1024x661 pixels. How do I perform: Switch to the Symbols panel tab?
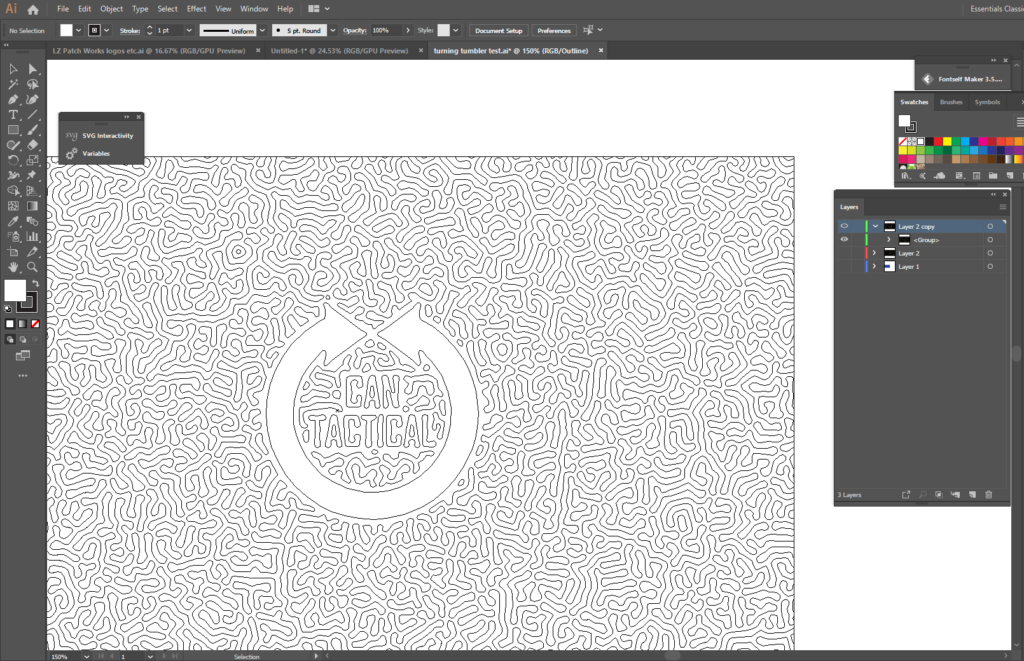(x=987, y=102)
